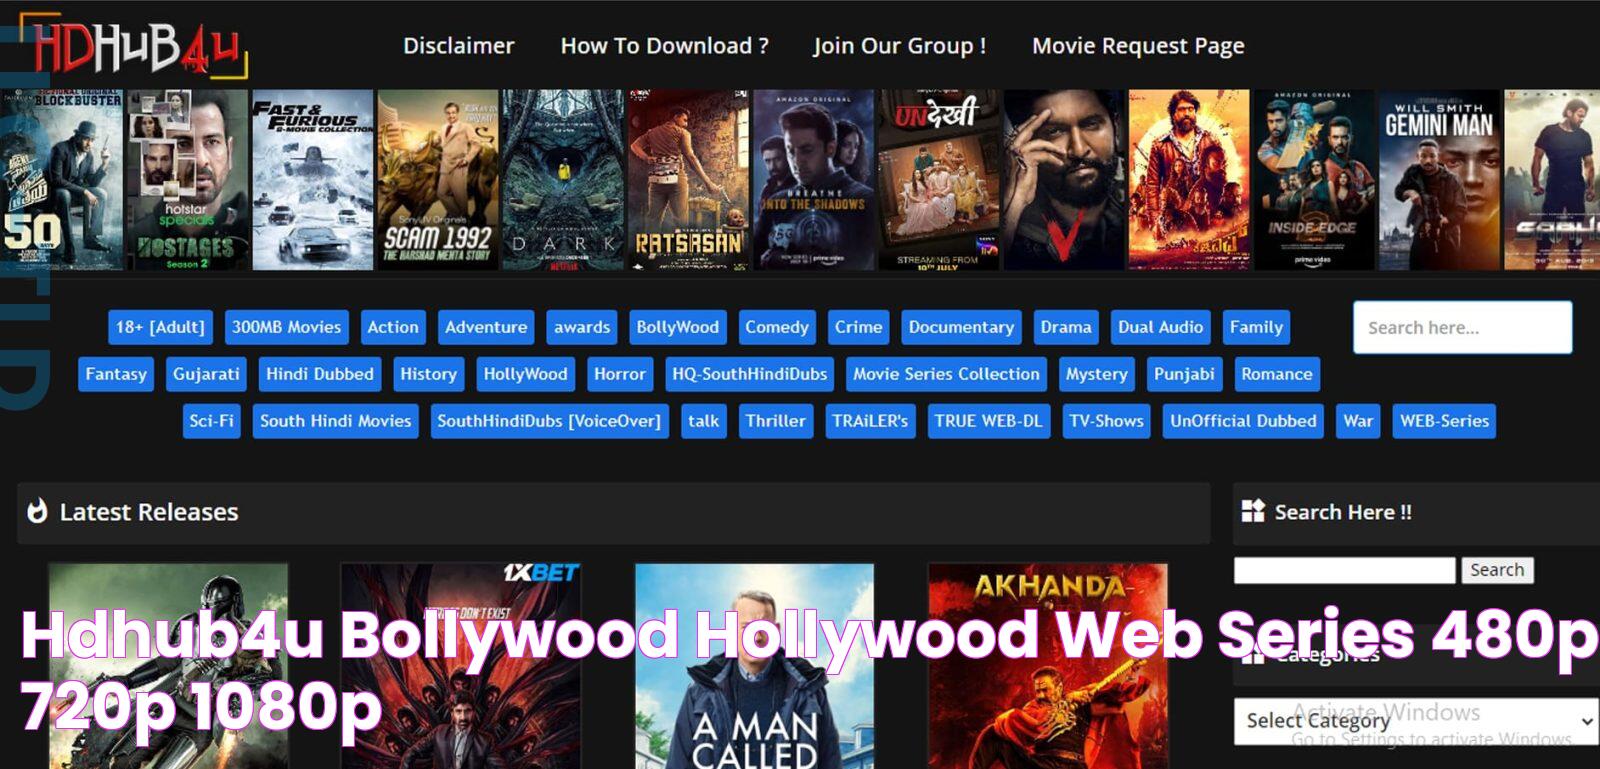Viewport: 1600px width, 769px height.
Task: Open the Akhanda movie thumbnail
Action: (x=1047, y=665)
